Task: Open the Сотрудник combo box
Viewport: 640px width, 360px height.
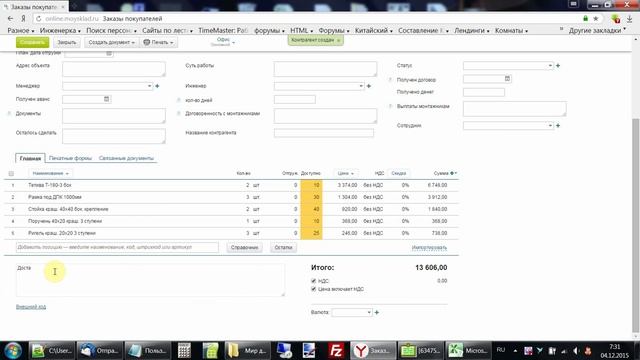Action: (x=508, y=126)
